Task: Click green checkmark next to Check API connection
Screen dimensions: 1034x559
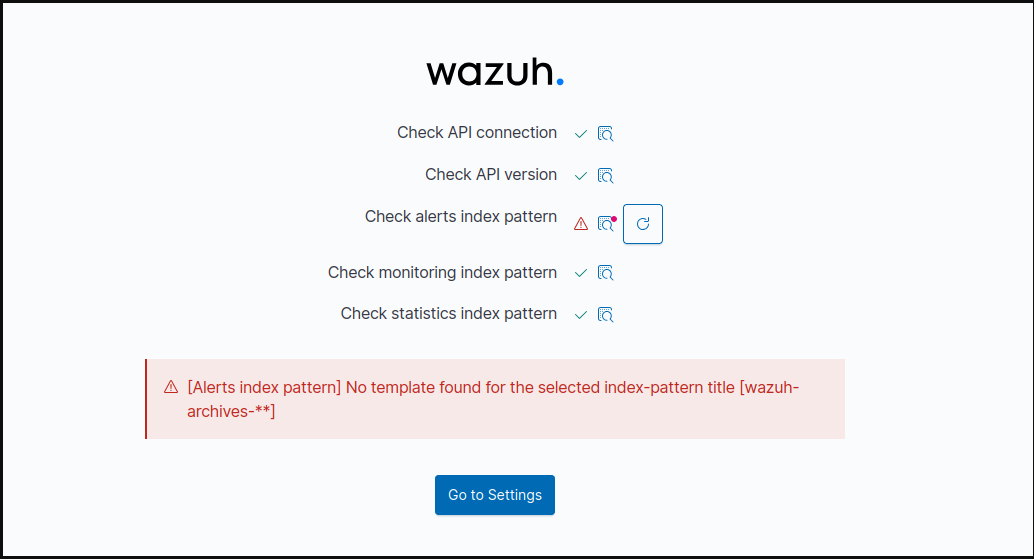Action: (581, 133)
